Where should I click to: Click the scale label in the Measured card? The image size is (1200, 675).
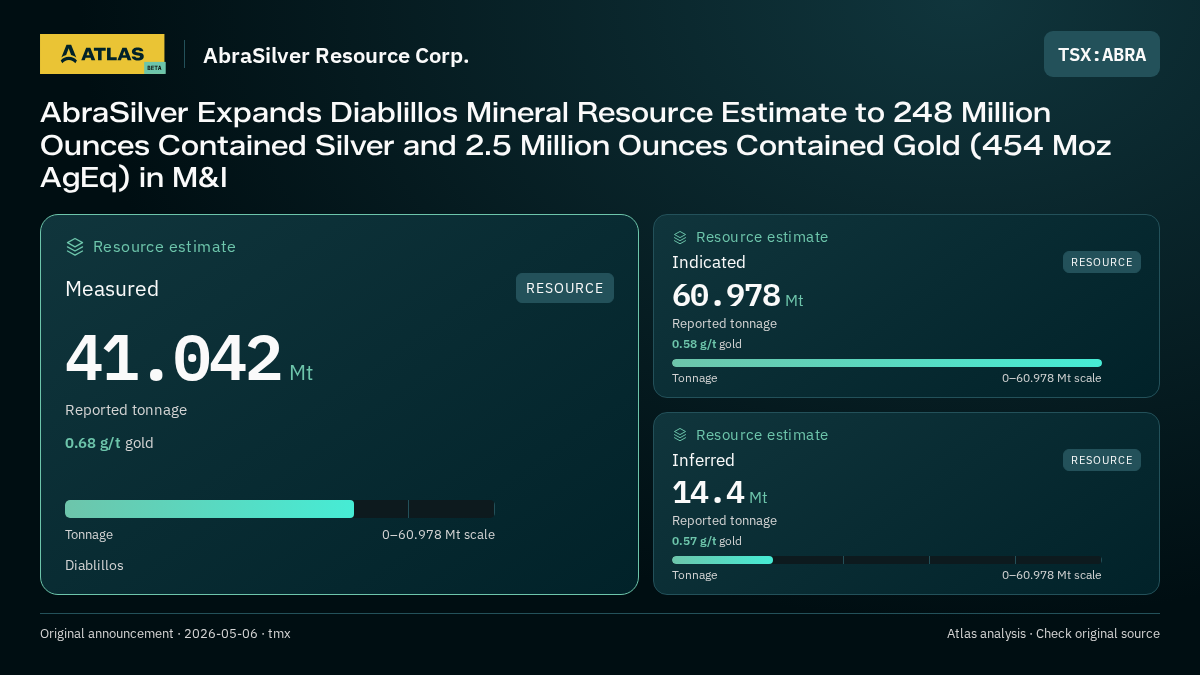438,535
